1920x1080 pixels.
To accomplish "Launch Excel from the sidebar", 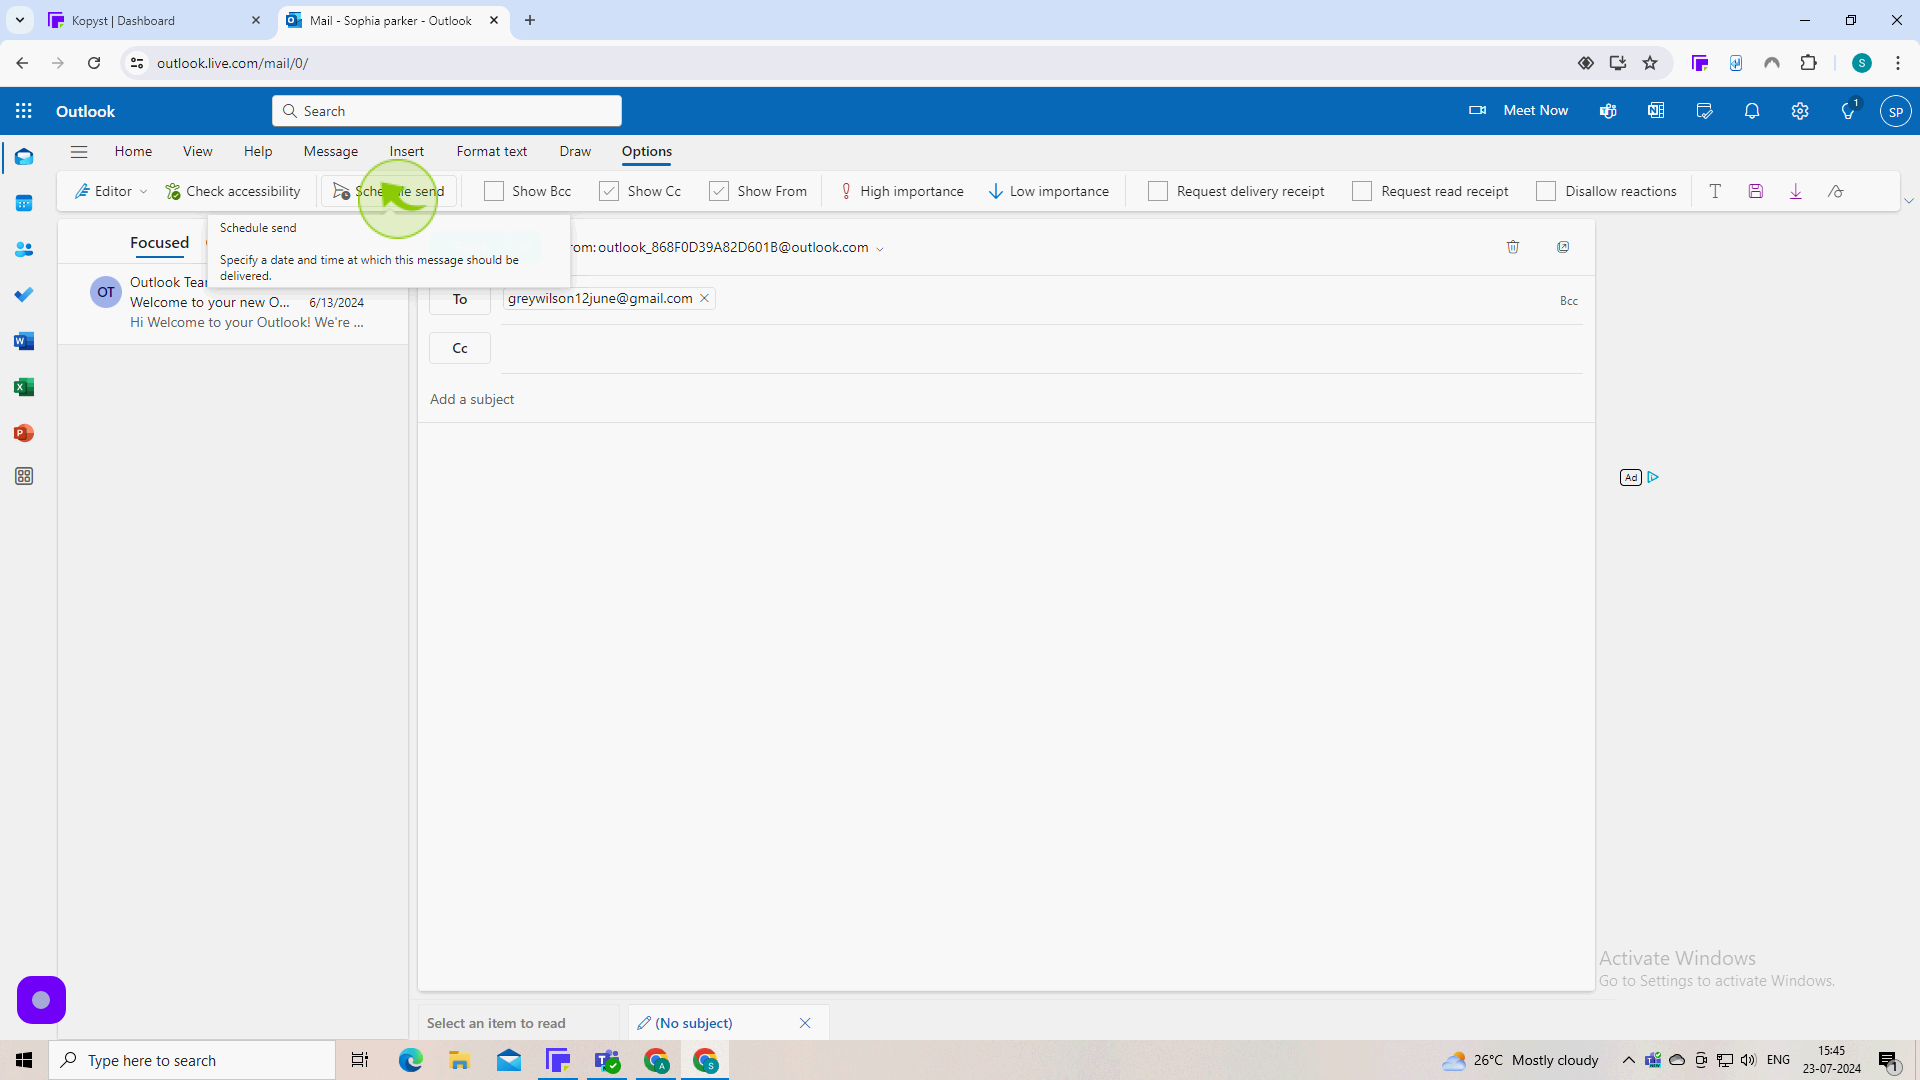I will click(x=24, y=387).
